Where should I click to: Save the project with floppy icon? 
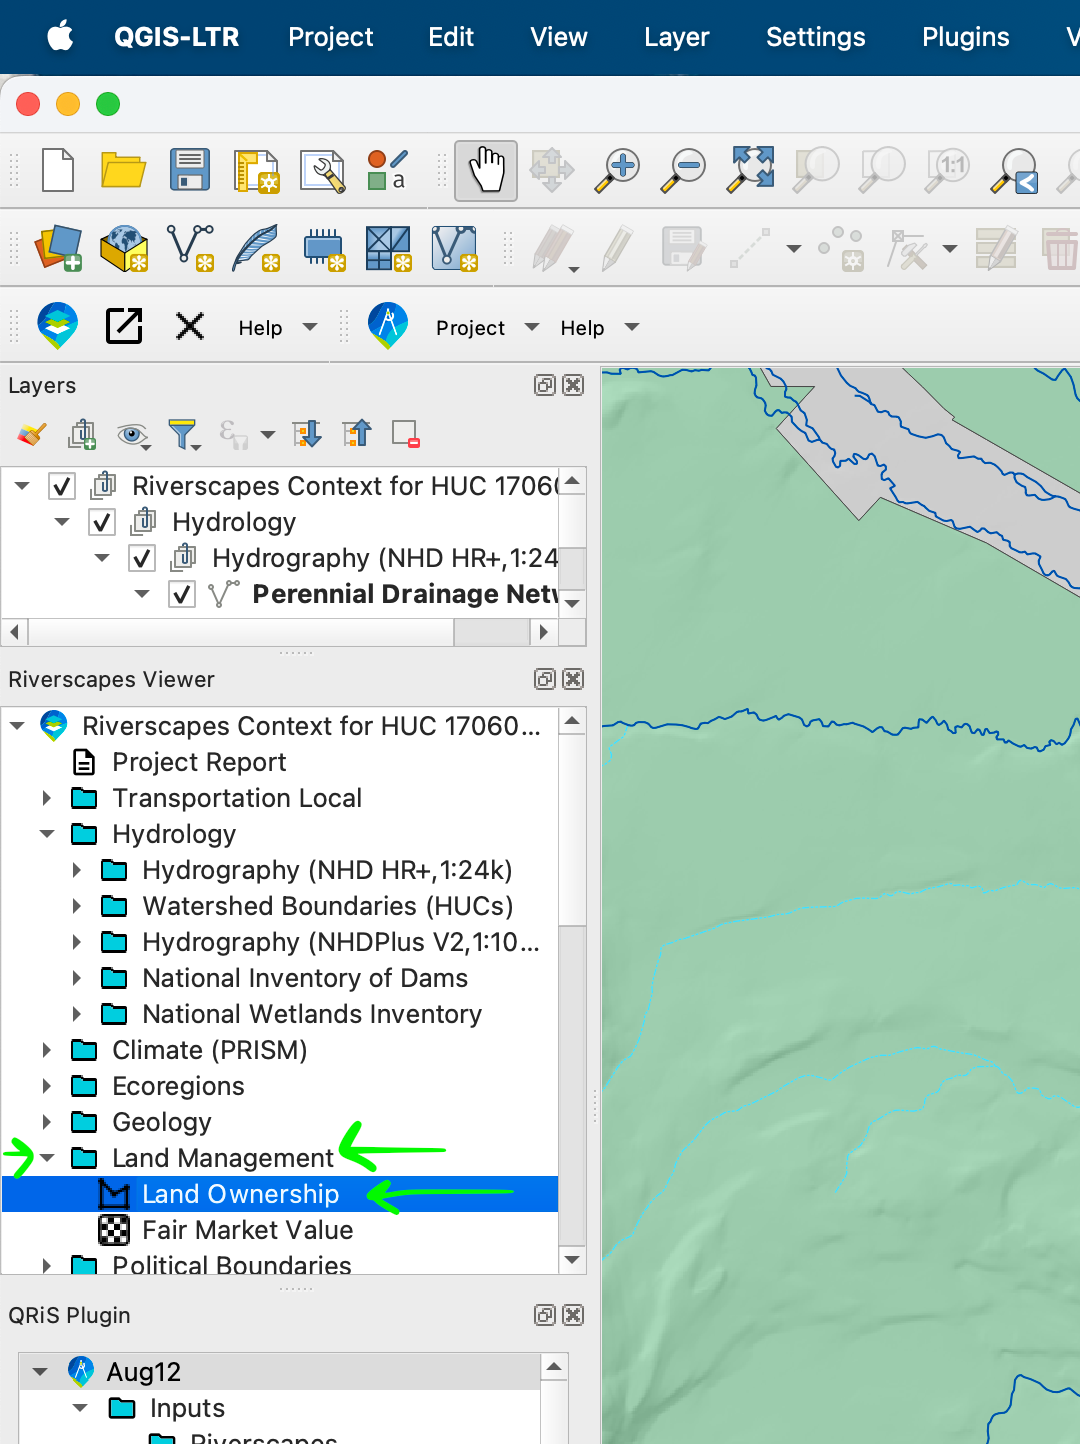click(x=189, y=169)
